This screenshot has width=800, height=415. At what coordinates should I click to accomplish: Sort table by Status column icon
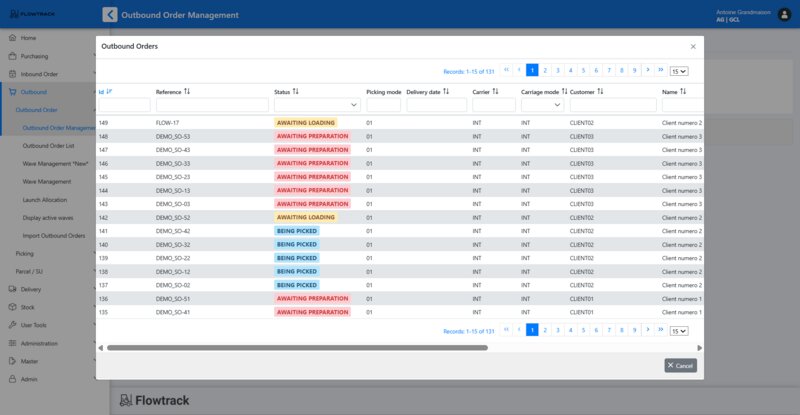pos(296,91)
